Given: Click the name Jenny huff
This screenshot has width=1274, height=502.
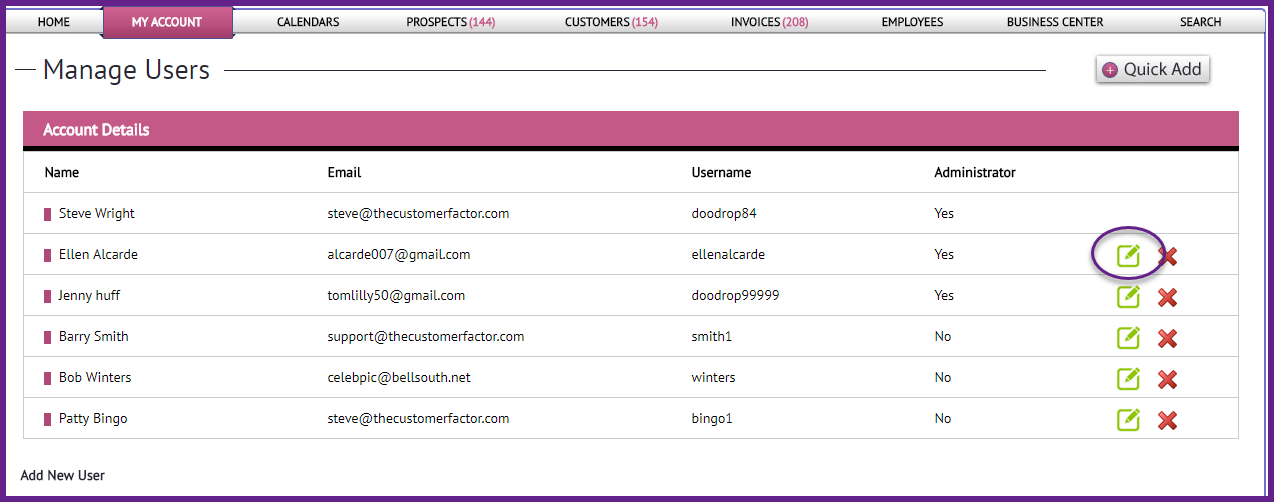Looking at the screenshot, I should click(90, 295).
